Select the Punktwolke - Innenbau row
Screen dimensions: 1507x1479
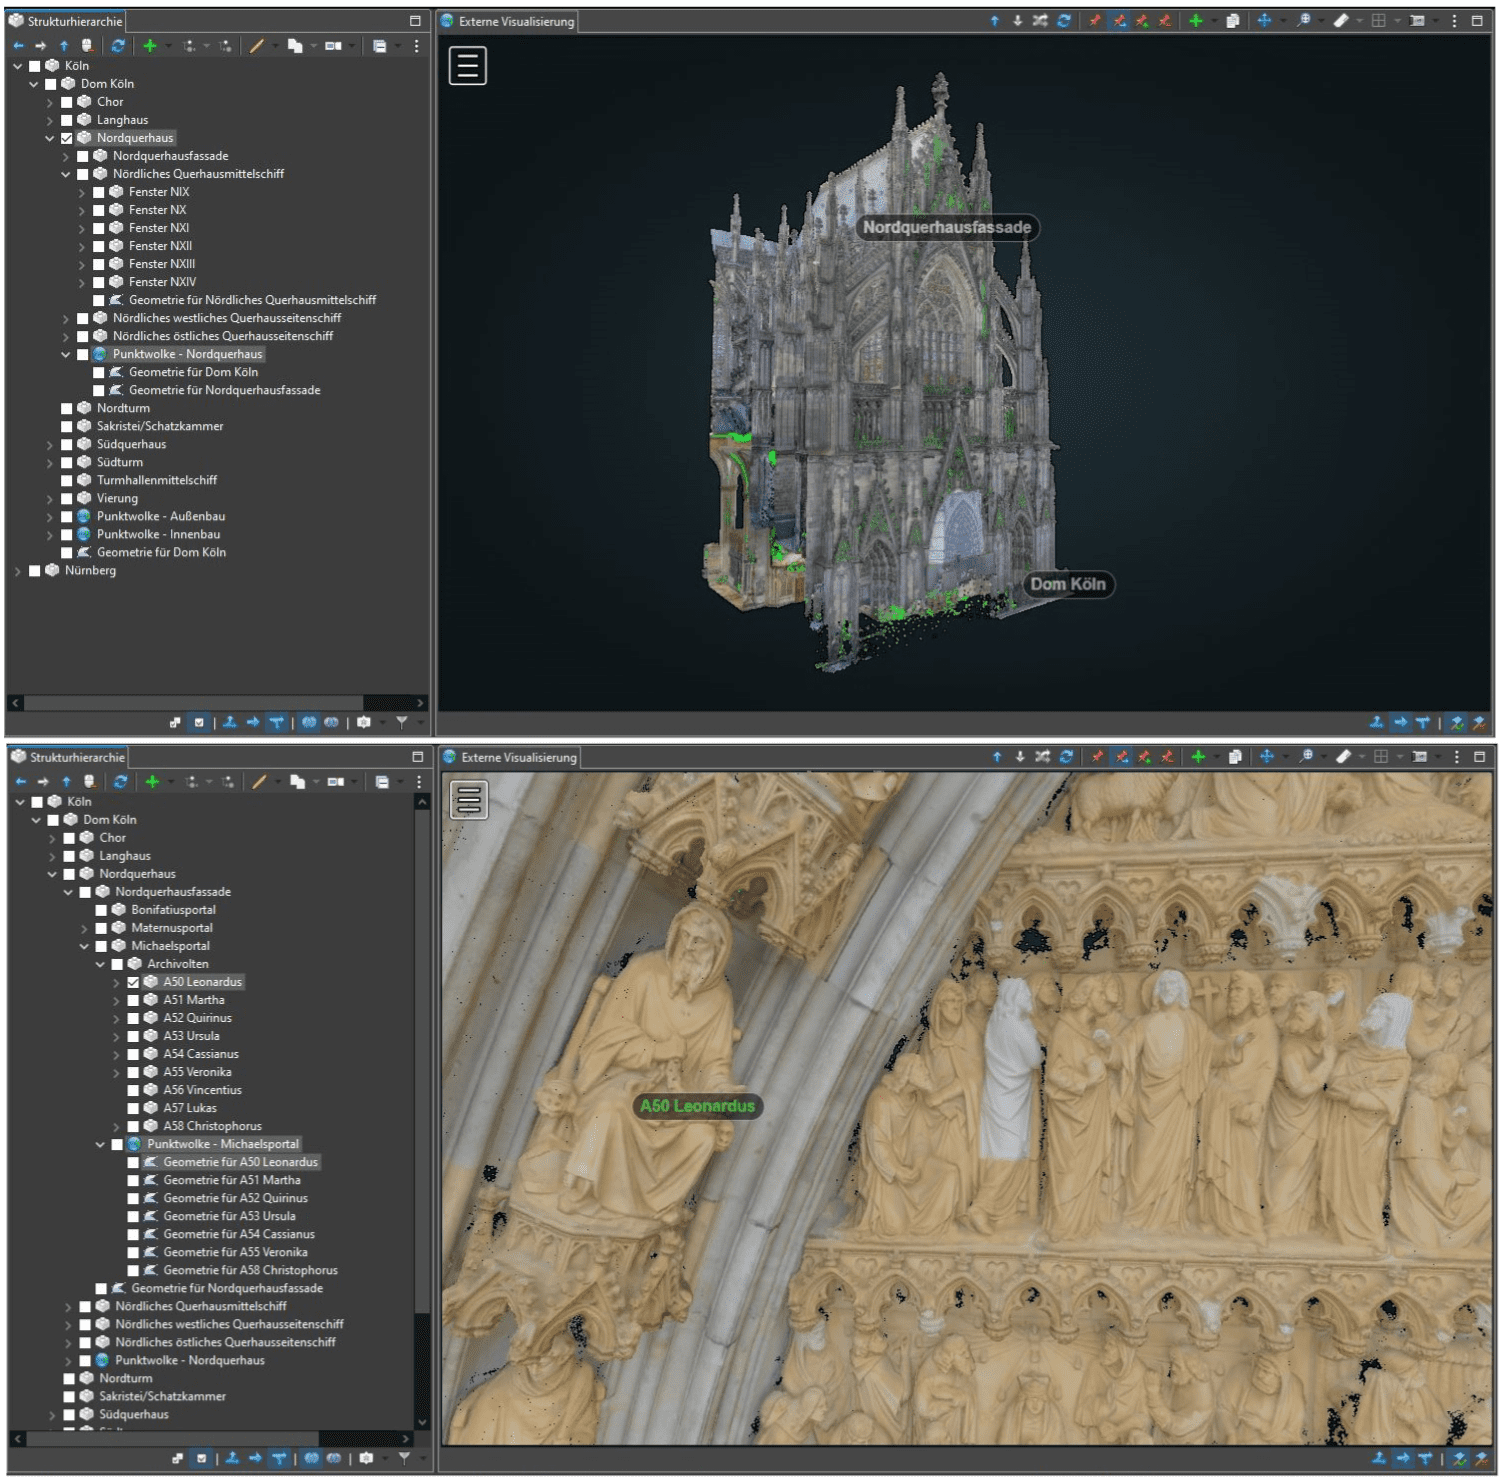click(158, 534)
